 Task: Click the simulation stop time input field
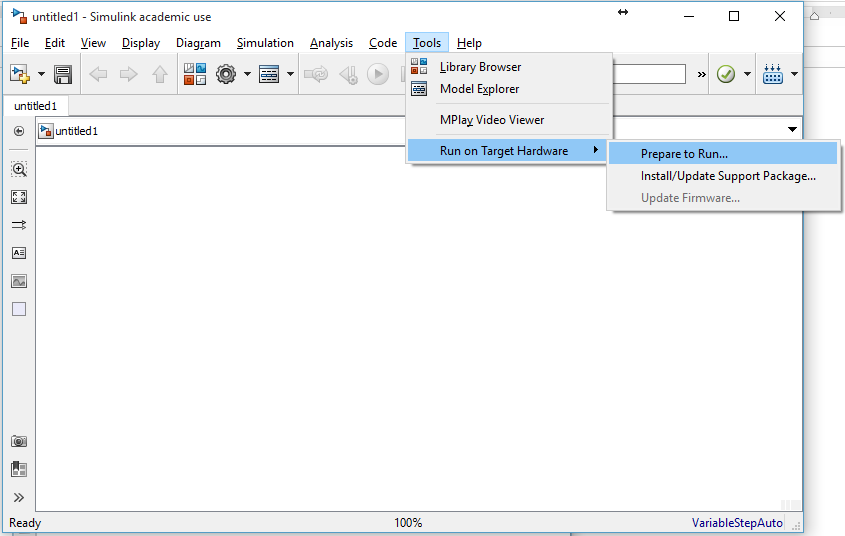point(649,74)
